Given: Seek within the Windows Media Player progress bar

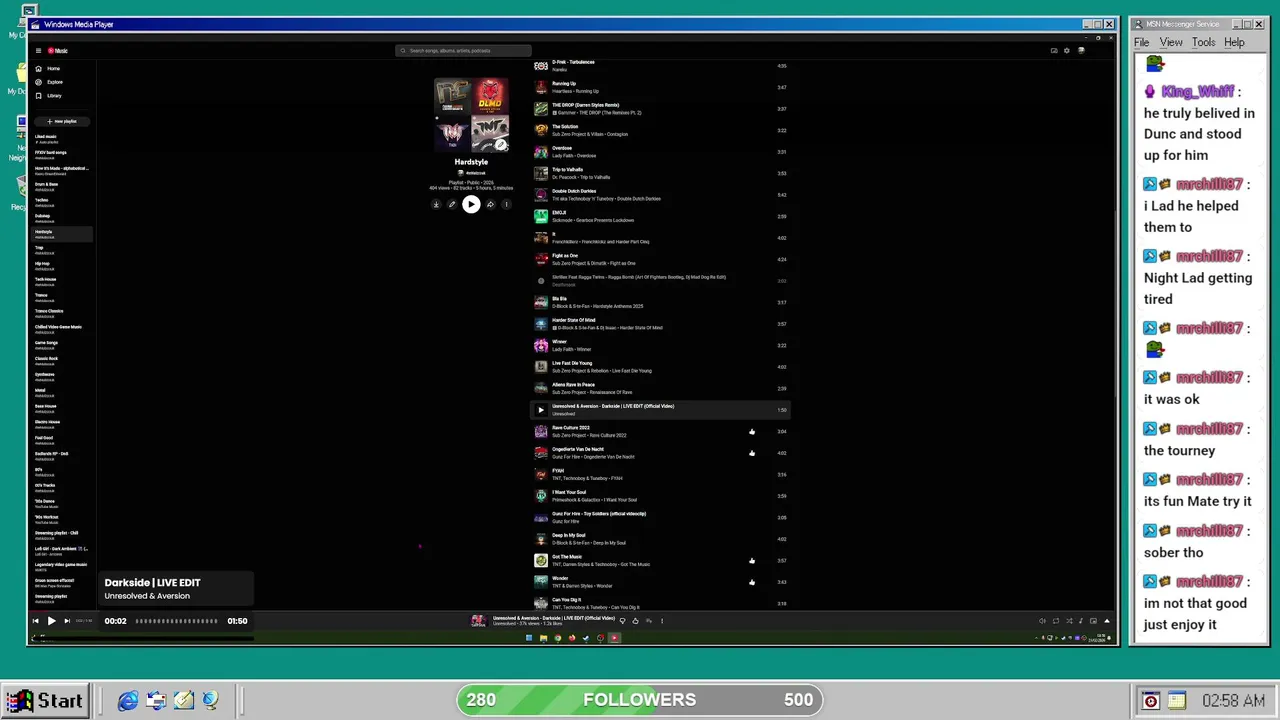Looking at the screenshot, I should tap(177, 621).
